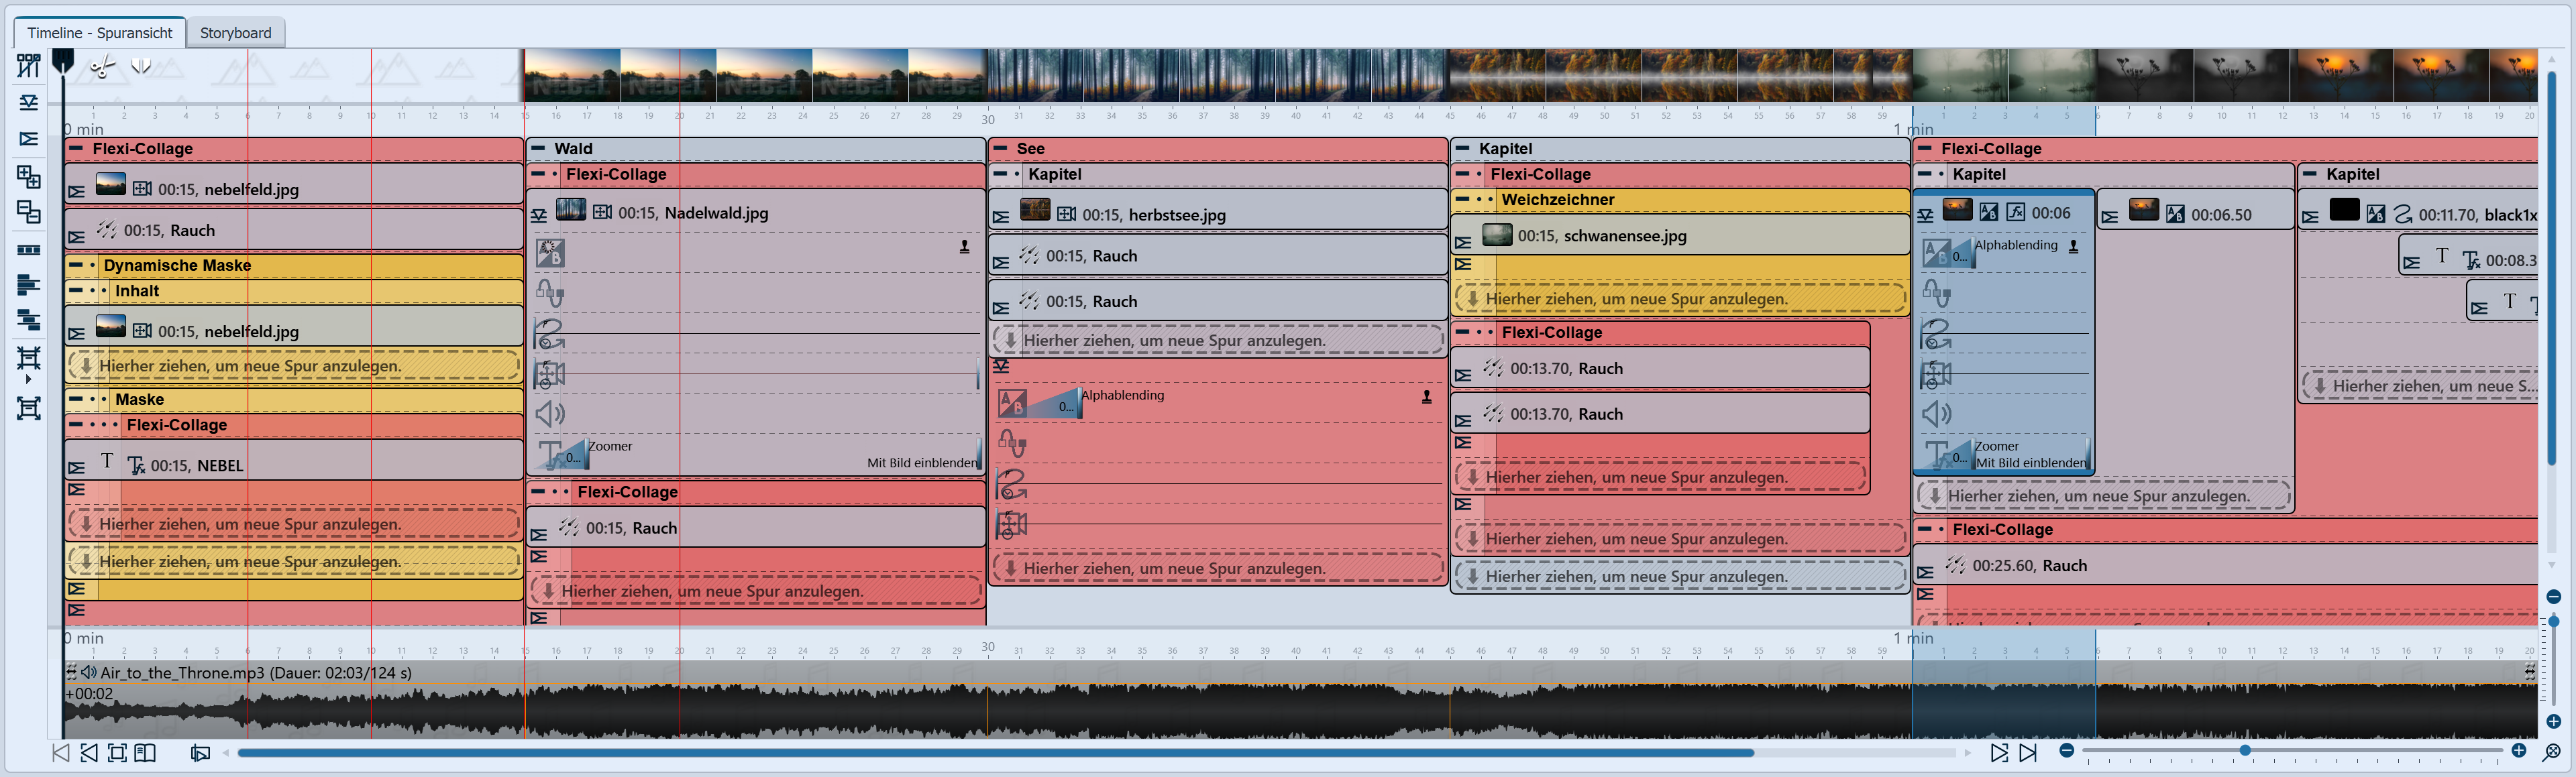Screen dimensions: 2576x777
Task: Select the arrow cursor tool
Action: 61,62
